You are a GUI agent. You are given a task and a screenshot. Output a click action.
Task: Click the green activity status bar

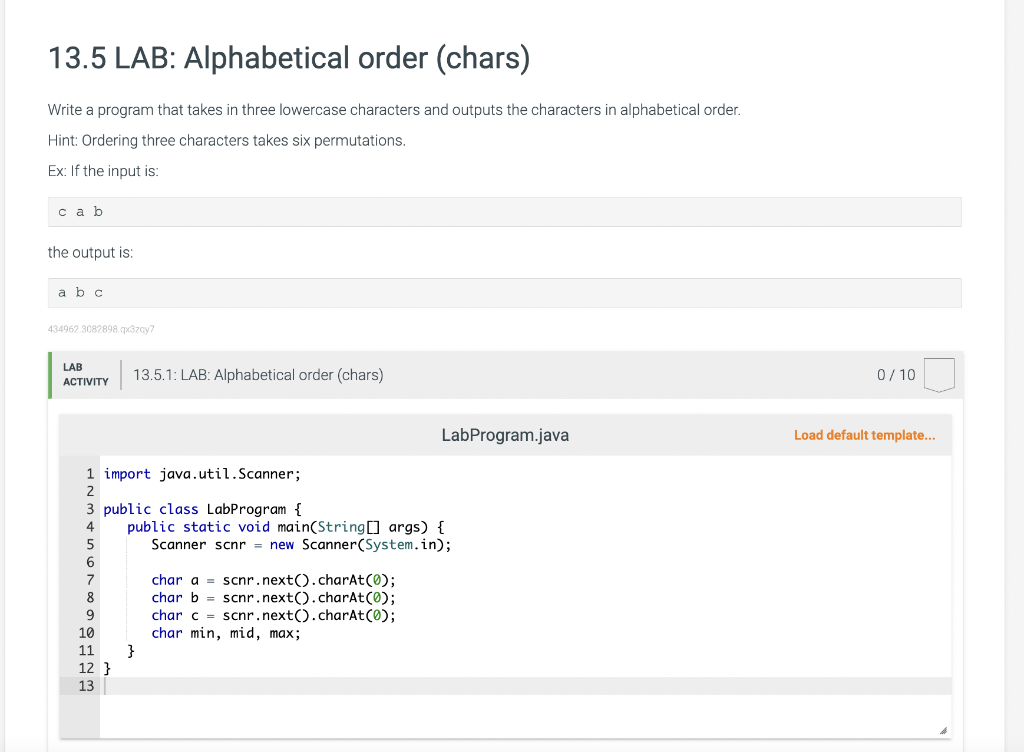coord(48,374)
